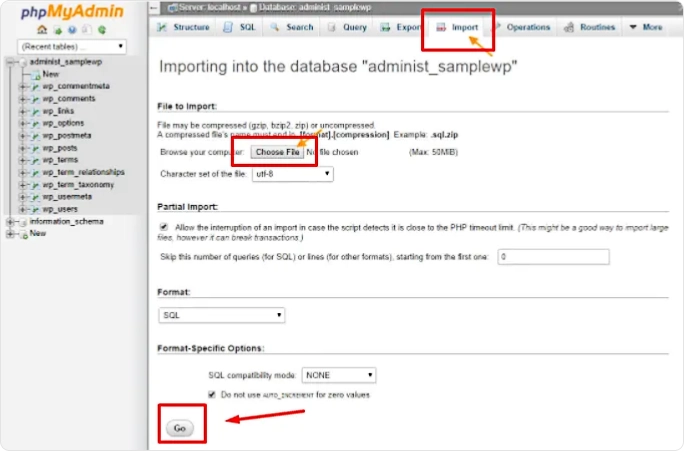
Task: Switch to the SQL tab
Action: point(239,27)
